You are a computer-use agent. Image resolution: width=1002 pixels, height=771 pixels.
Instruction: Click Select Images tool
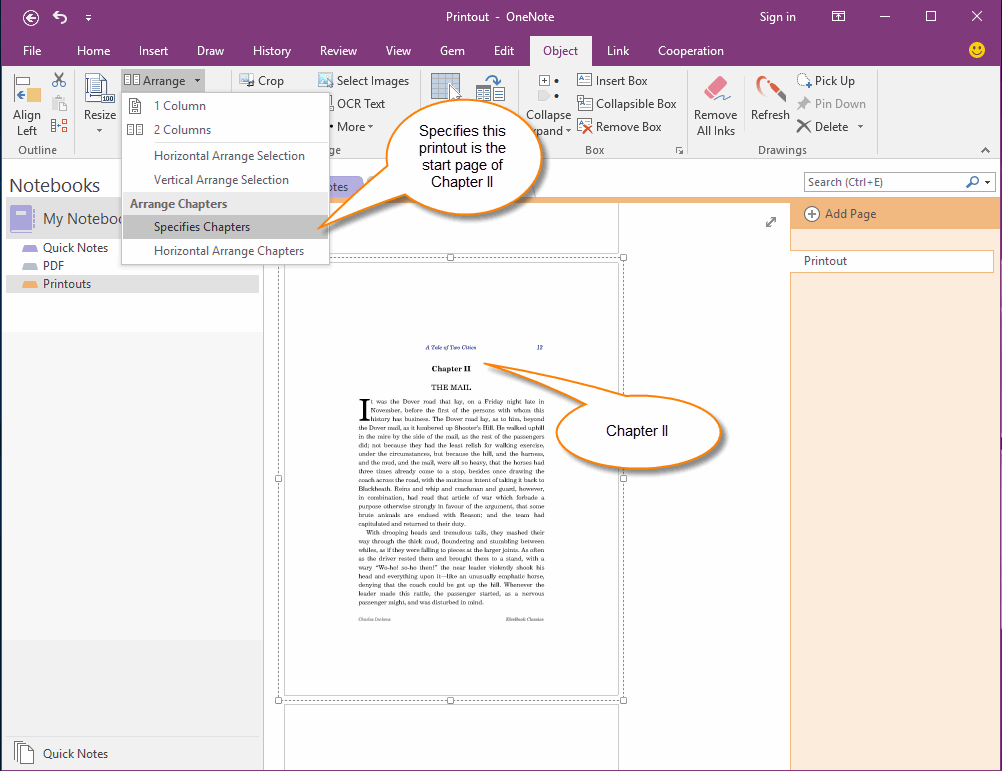[364, 80]
